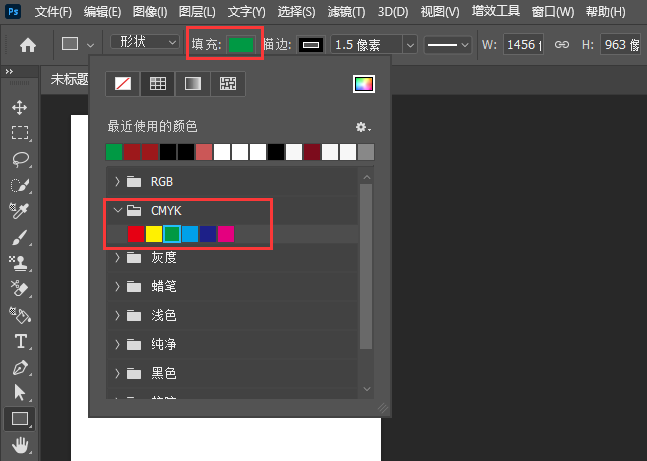
Task: Open the 3D(D) menu
Action: (393, 12)
